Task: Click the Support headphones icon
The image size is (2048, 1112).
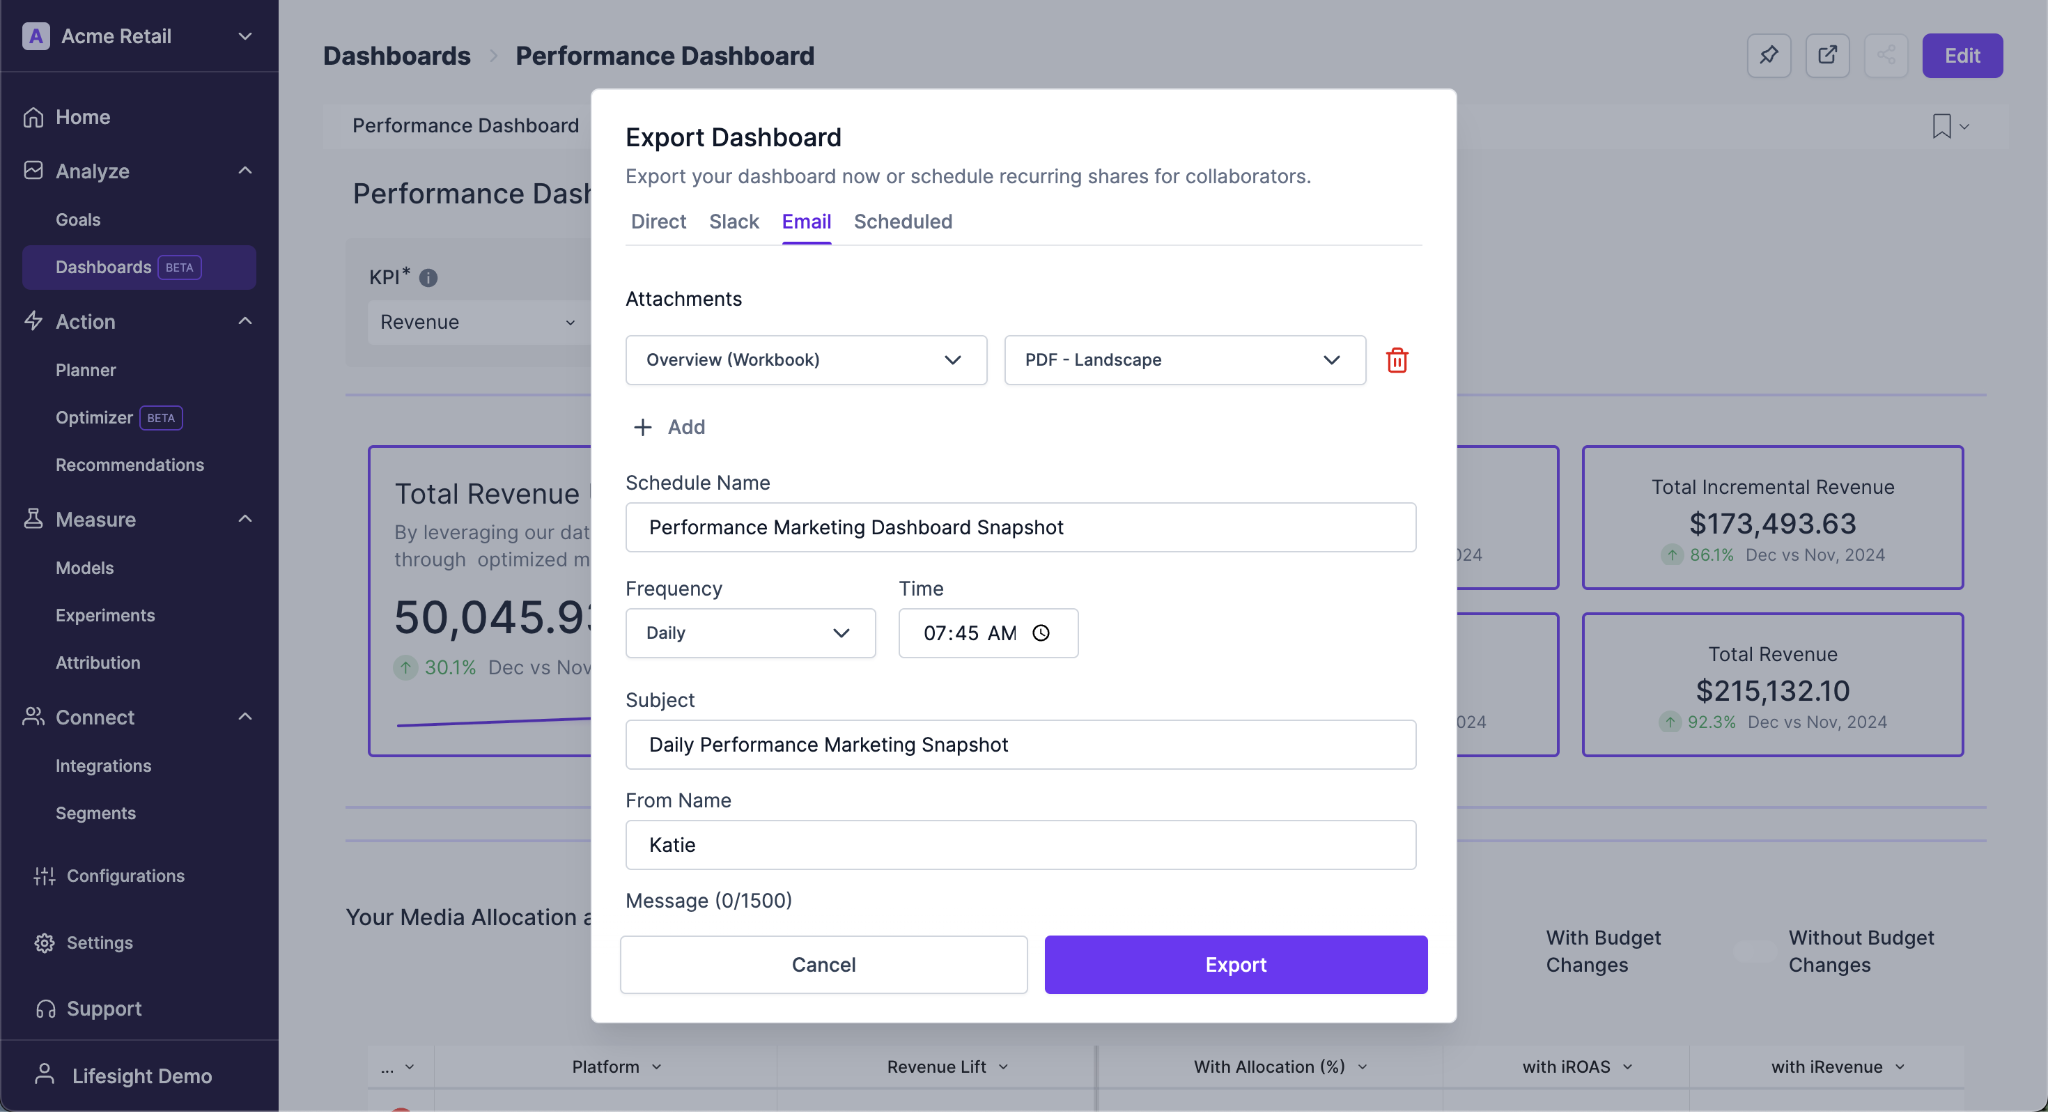Action: pyautogui.click(x=44, y=1008)
